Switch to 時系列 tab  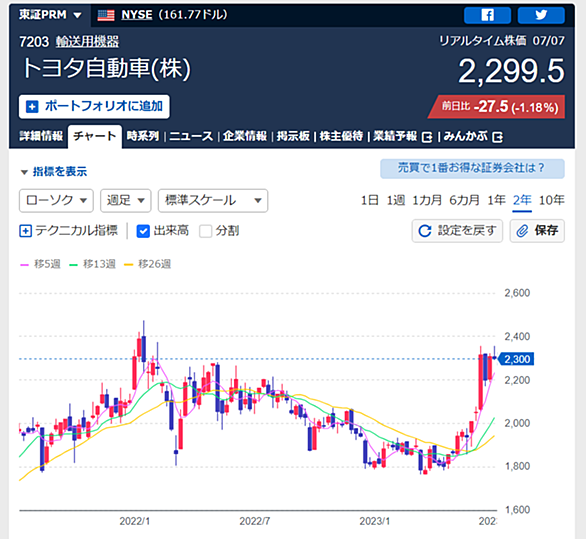click(143, 136)
